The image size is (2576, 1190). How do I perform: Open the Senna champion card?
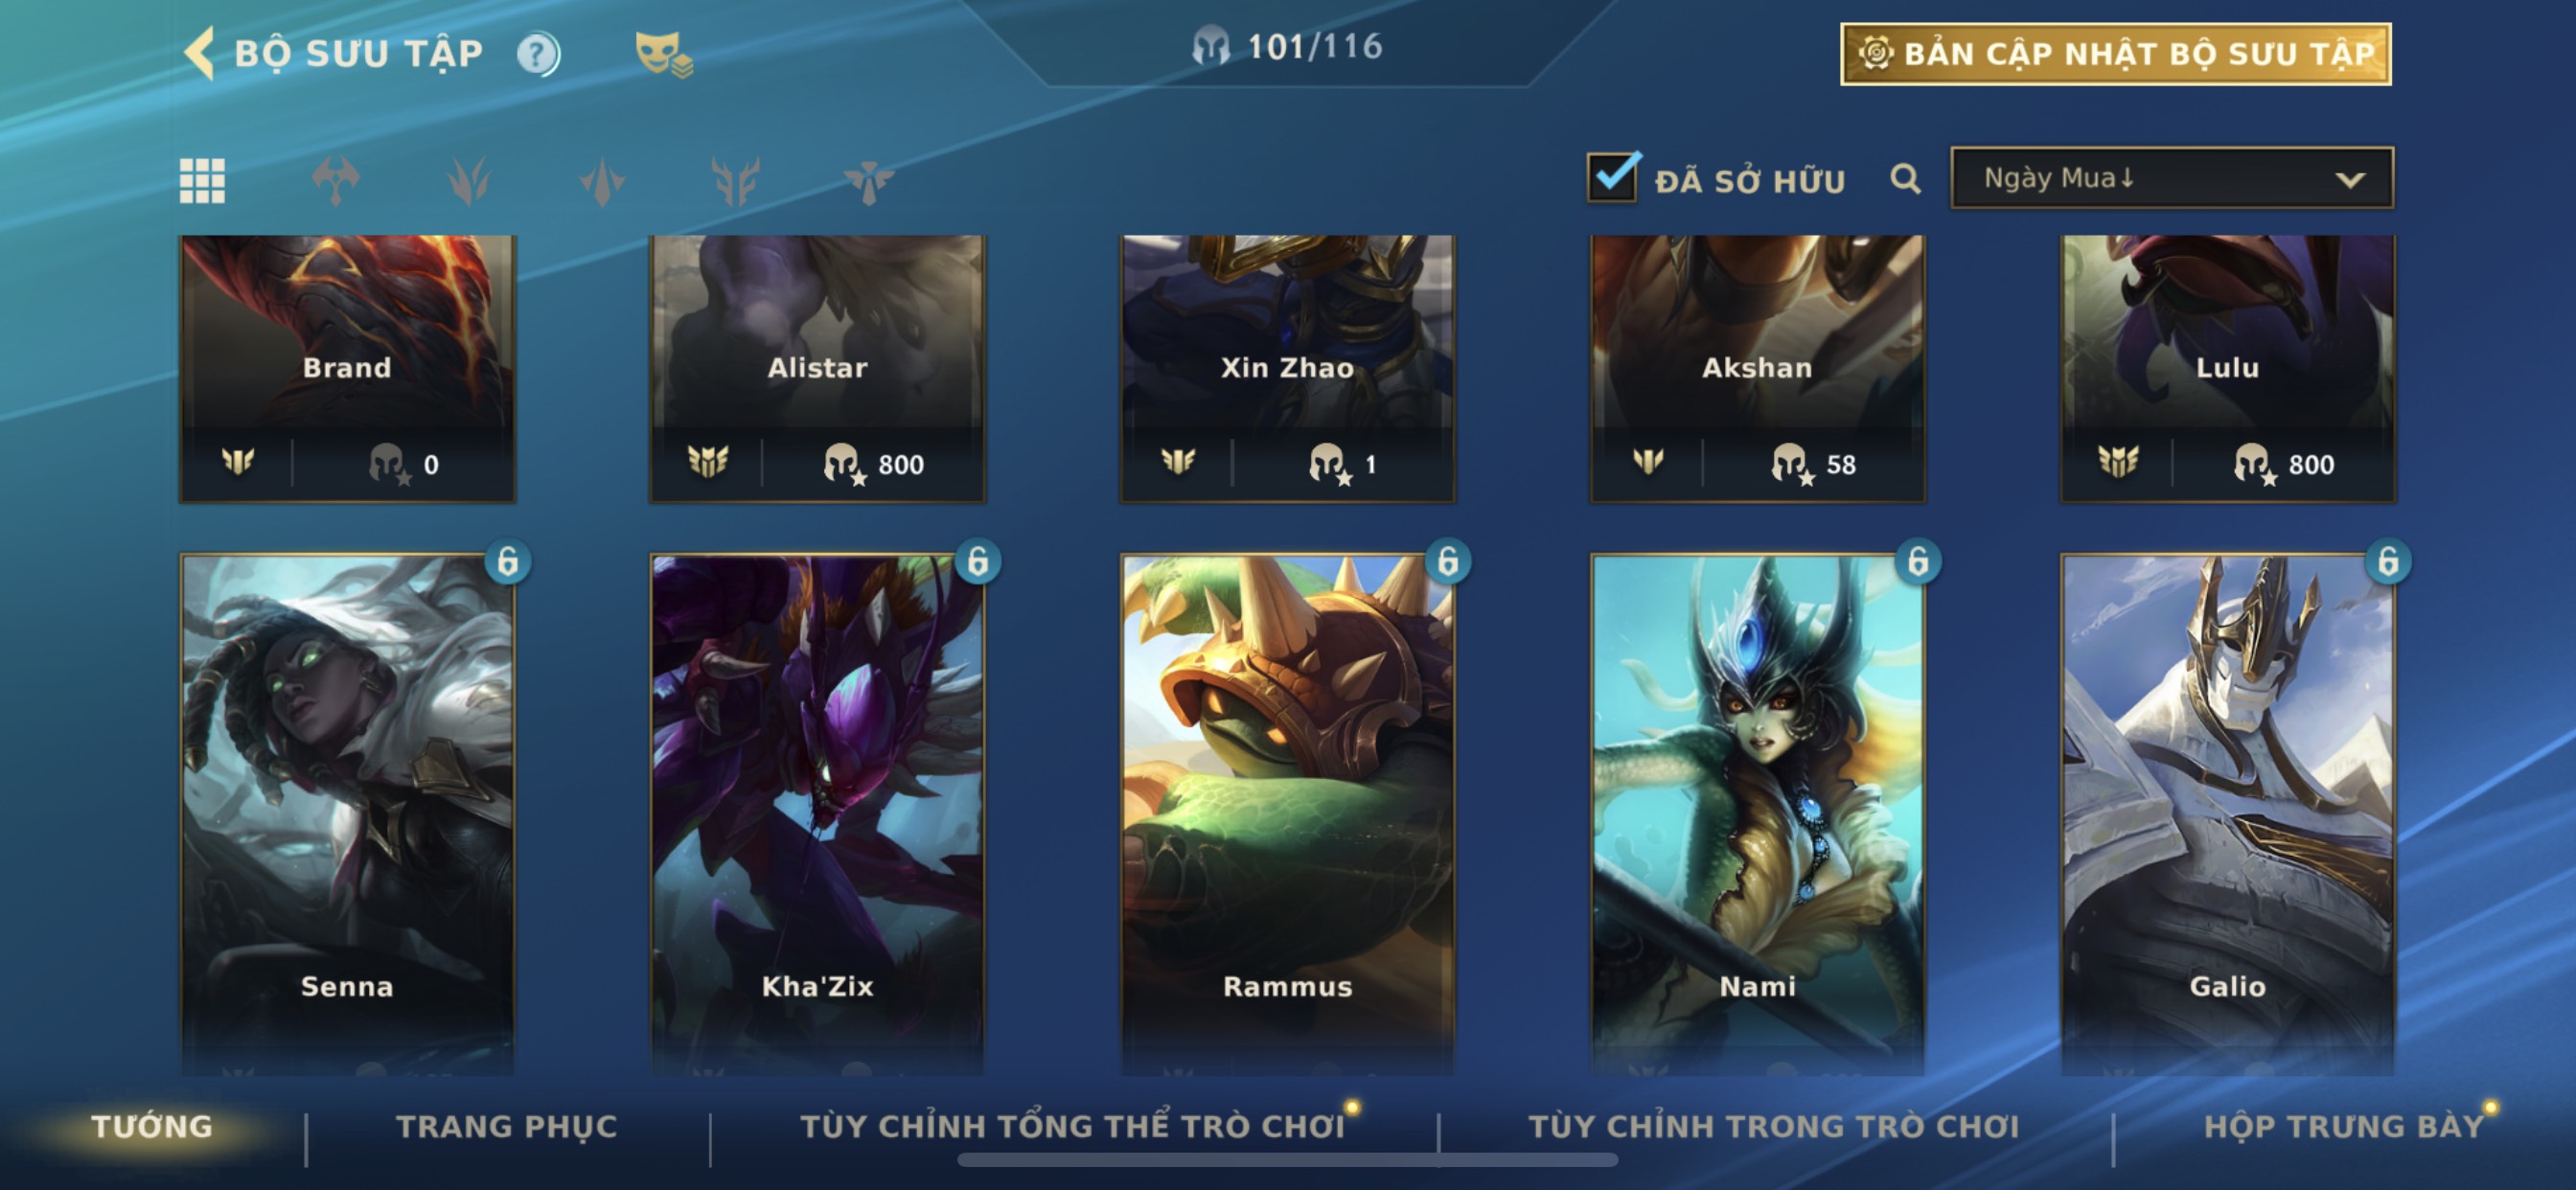[347, 812]
